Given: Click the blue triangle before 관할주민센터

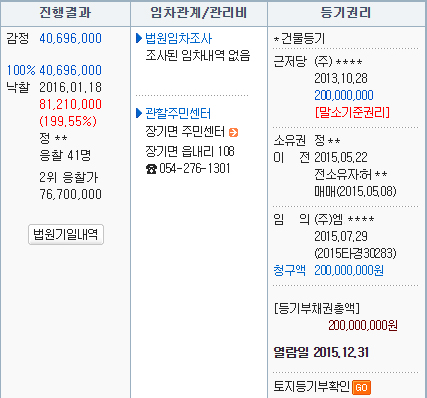Looking at the screenshot, I should 139,113.
